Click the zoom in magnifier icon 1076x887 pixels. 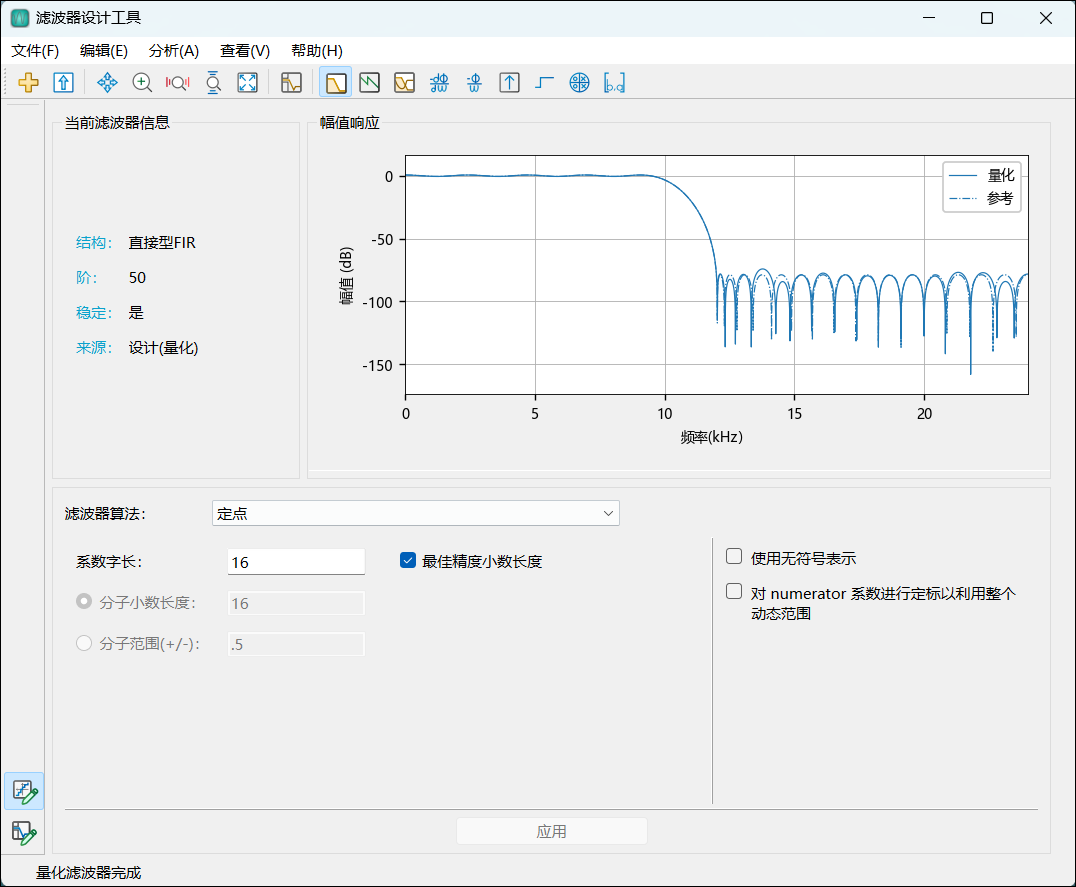(142, 83)
